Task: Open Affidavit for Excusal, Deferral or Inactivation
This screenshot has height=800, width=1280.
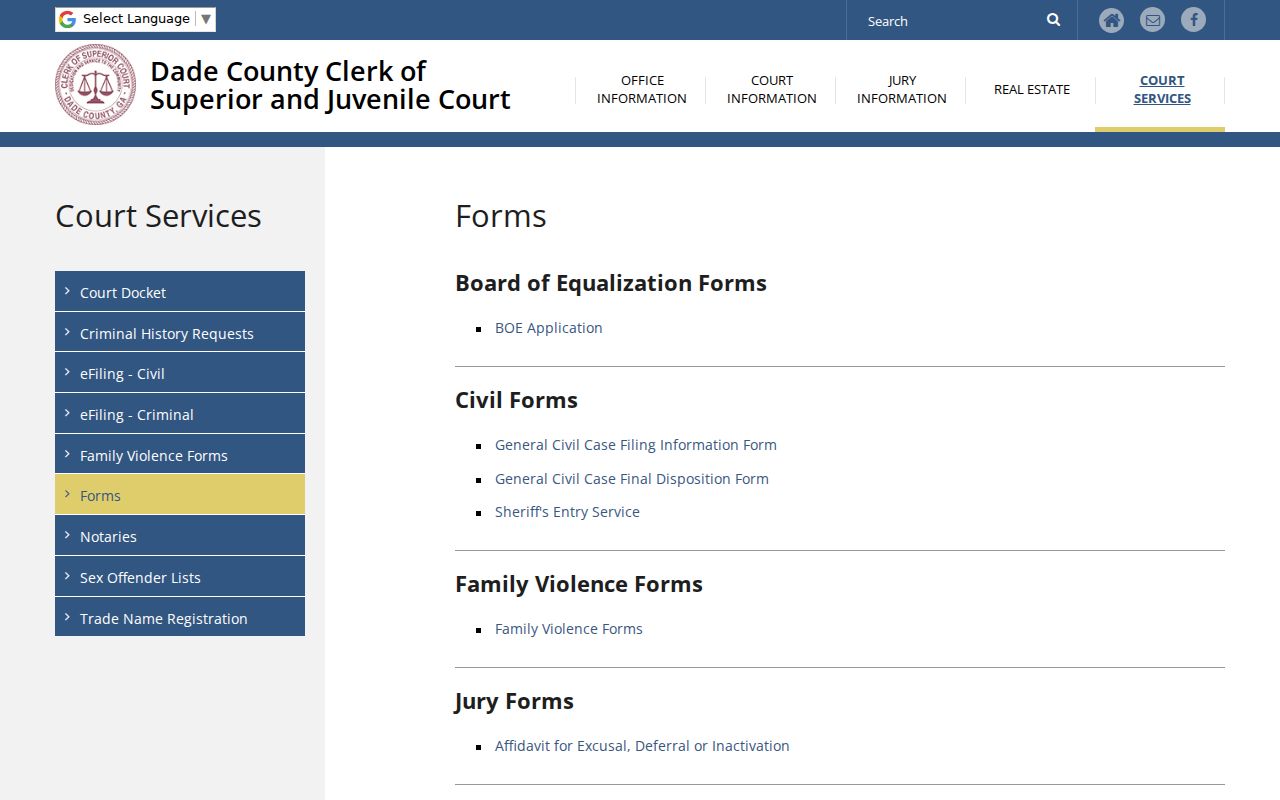Action: tap(642, 746)
